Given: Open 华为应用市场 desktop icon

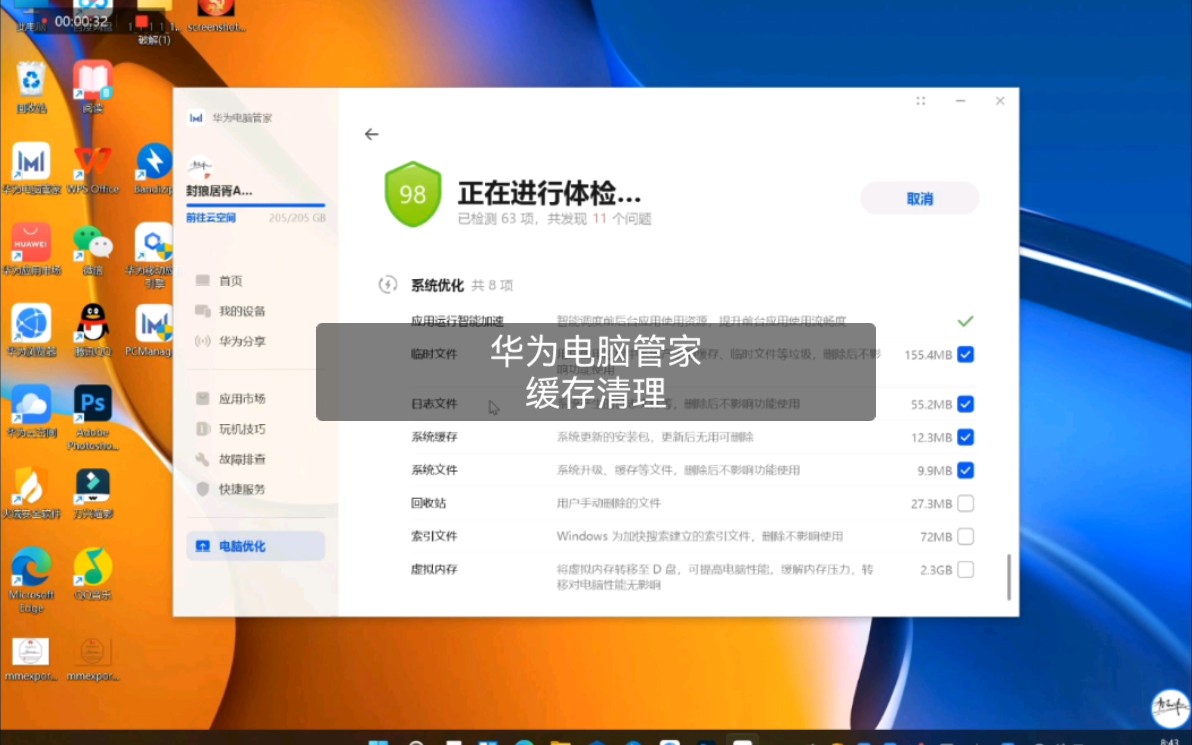Looking at the screenshot, I should coord(31,249).
